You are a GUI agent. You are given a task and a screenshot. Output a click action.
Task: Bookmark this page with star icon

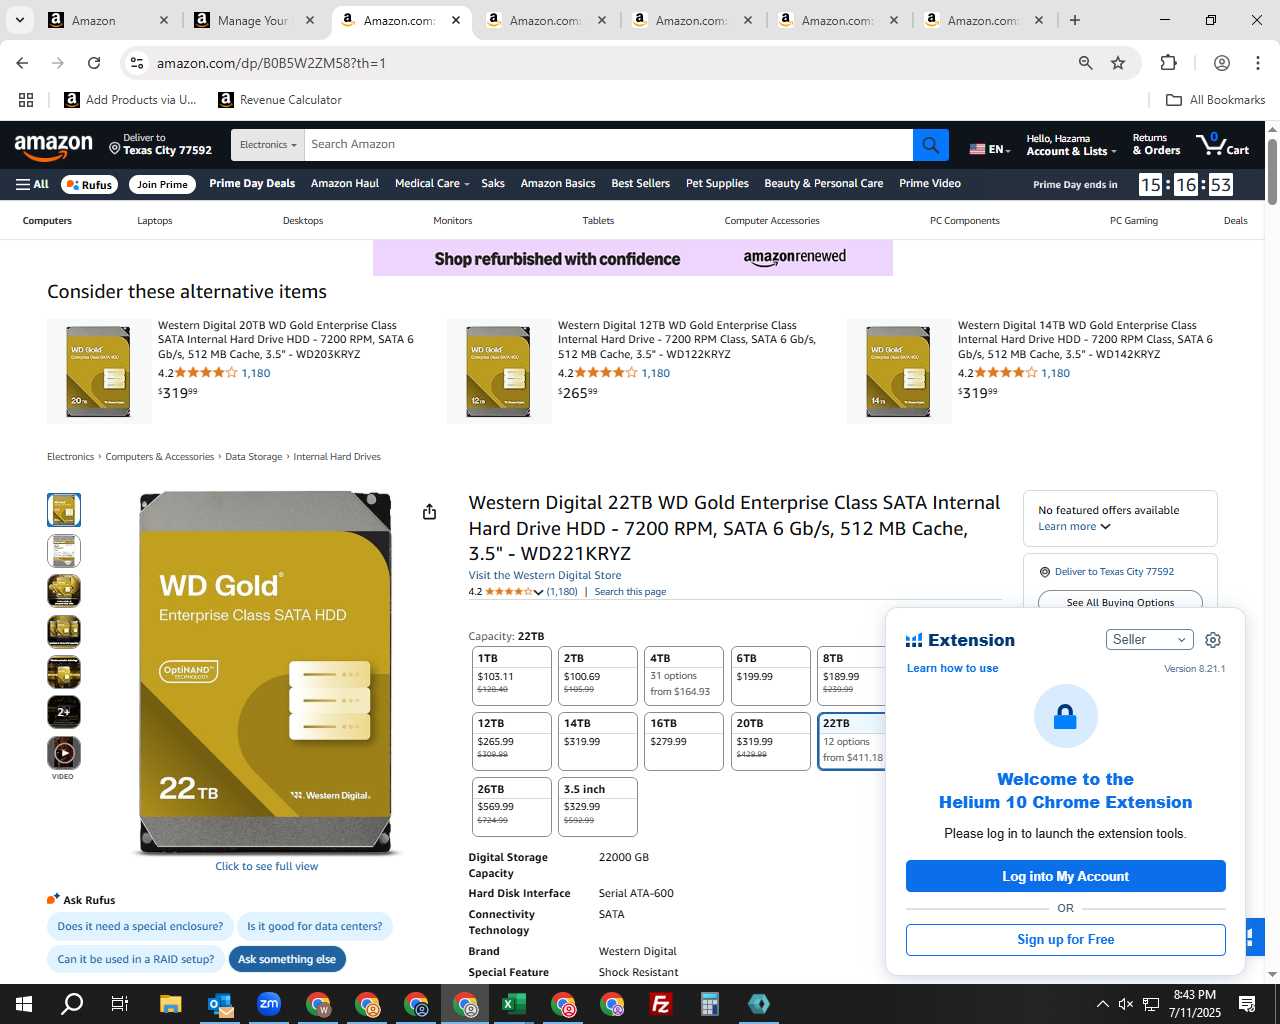click(1118, 63)
